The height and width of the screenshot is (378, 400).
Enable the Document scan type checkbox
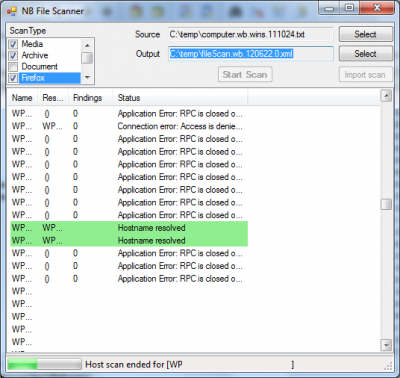13,67
